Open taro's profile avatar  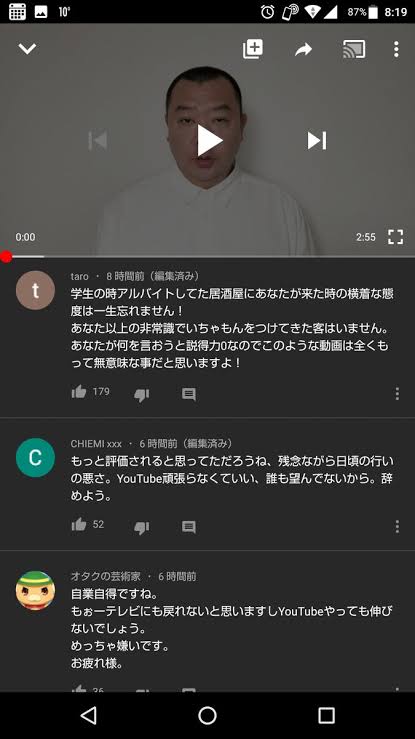click(35, 290)
